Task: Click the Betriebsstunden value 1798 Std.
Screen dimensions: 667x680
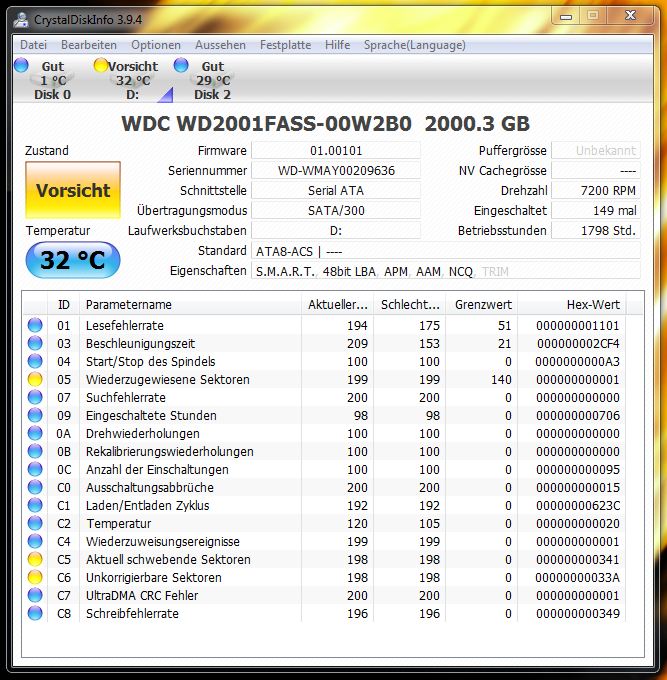Action: coord(596,230)
